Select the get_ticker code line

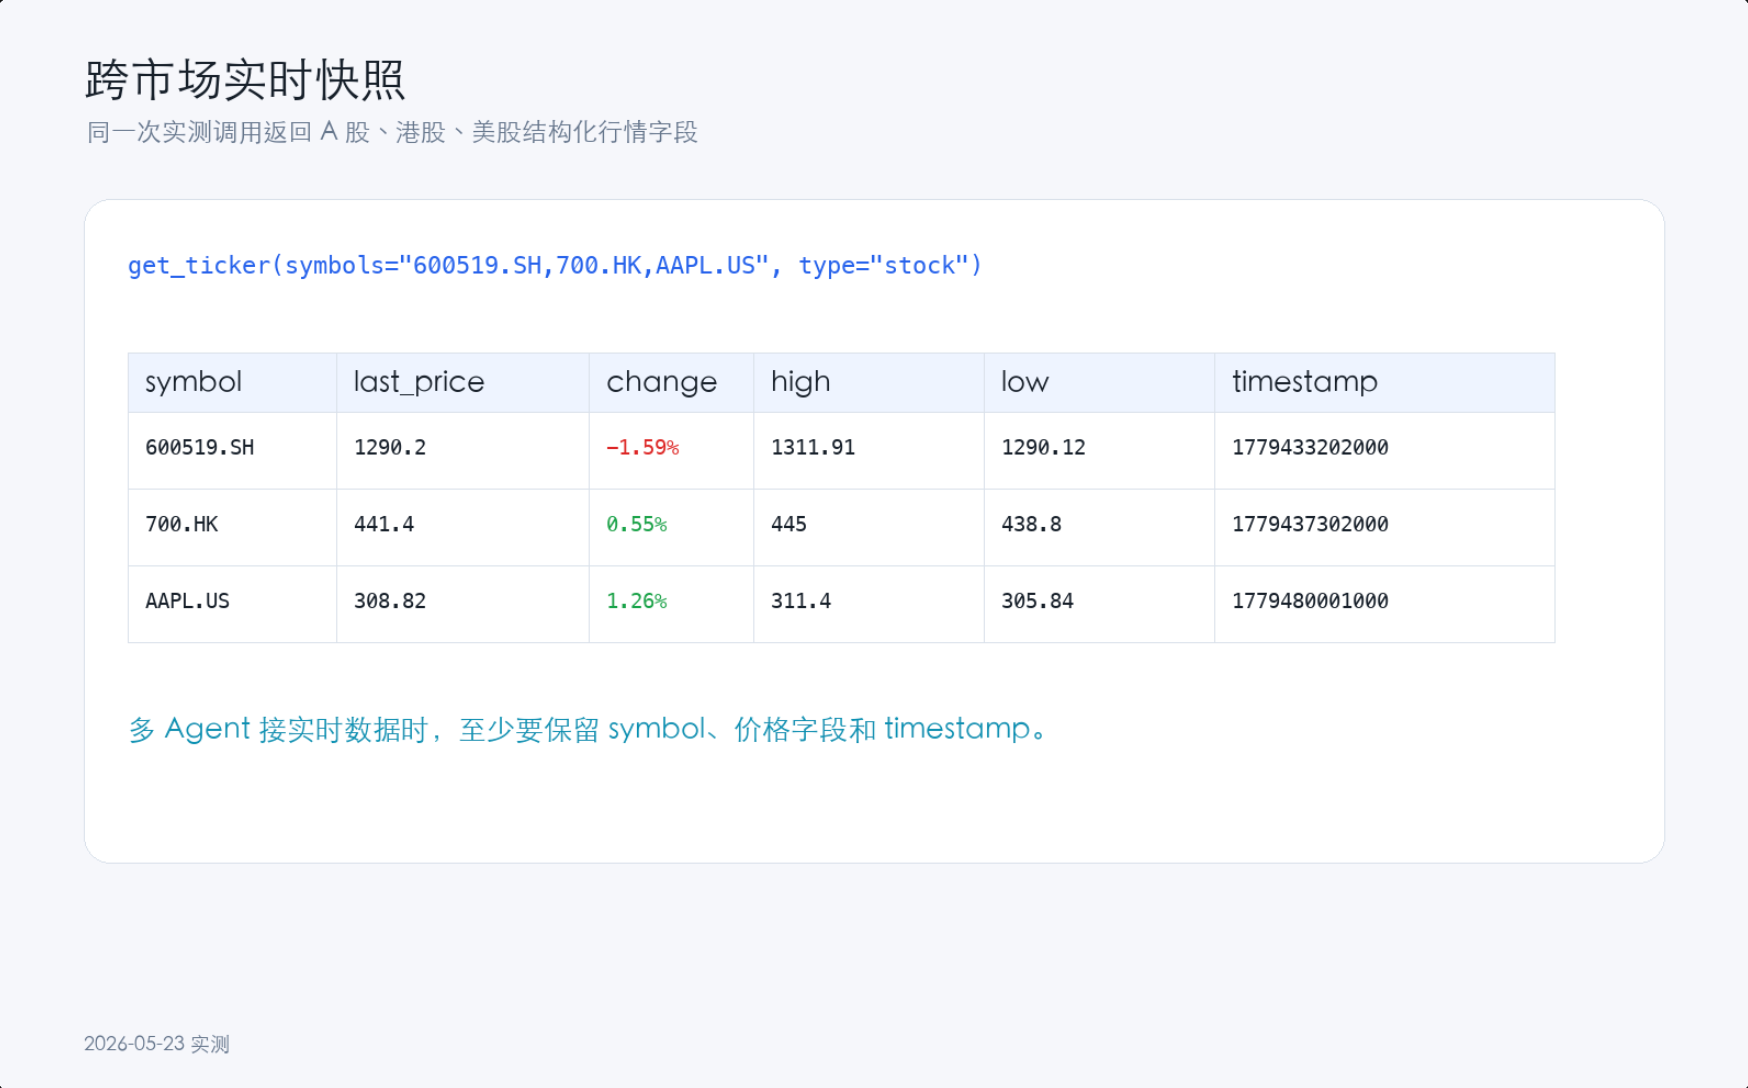[x=555, y=265]
